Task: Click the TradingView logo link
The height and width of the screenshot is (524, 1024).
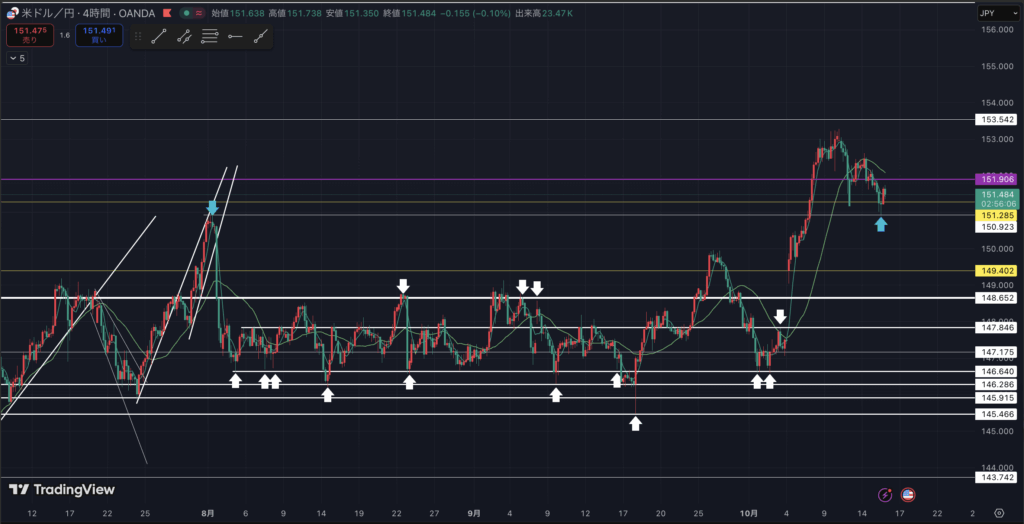Action: pyautogui.click(x=62, y=490)
